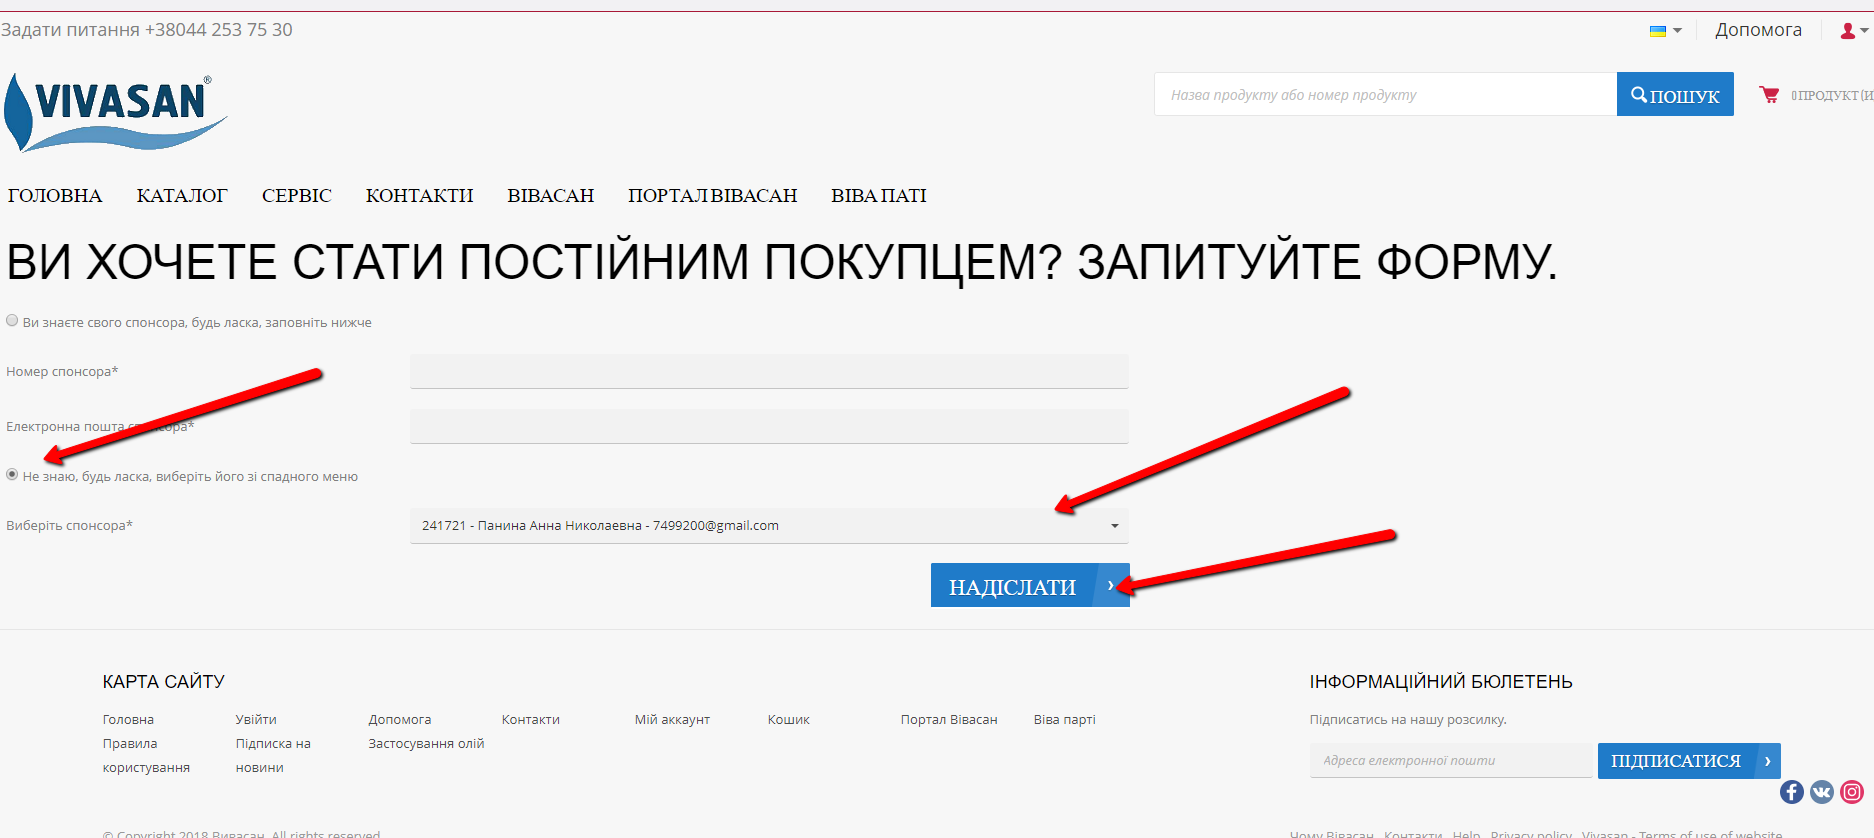Click the shopping cart icon
This screenshot has width=1874, height=838.
coord(1769,95)
